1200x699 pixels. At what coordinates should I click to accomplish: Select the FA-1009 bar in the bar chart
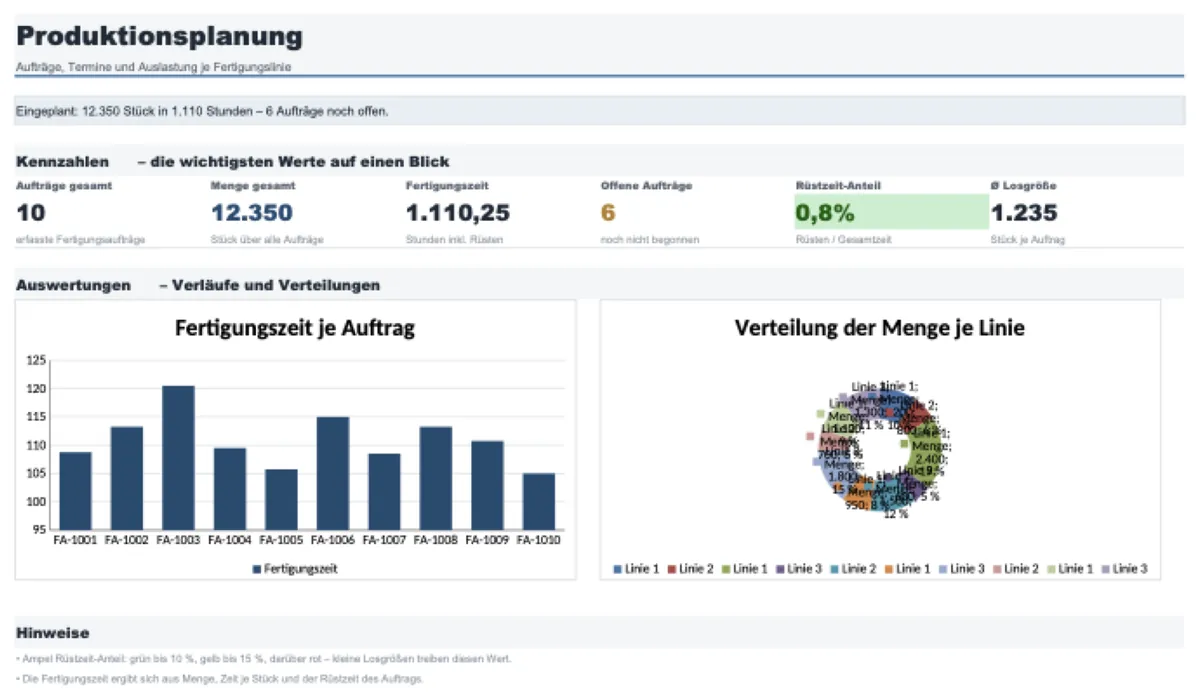point(487,485)
